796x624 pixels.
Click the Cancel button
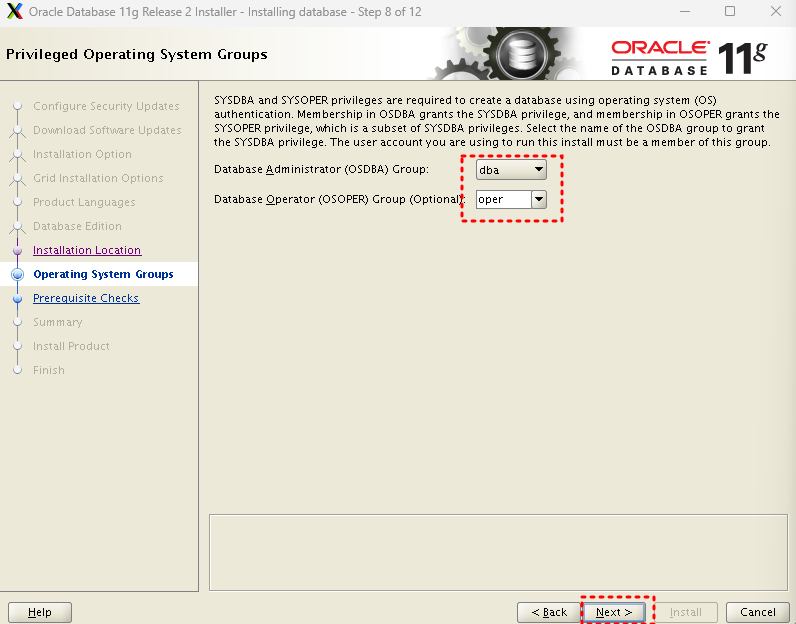(758, 612)
